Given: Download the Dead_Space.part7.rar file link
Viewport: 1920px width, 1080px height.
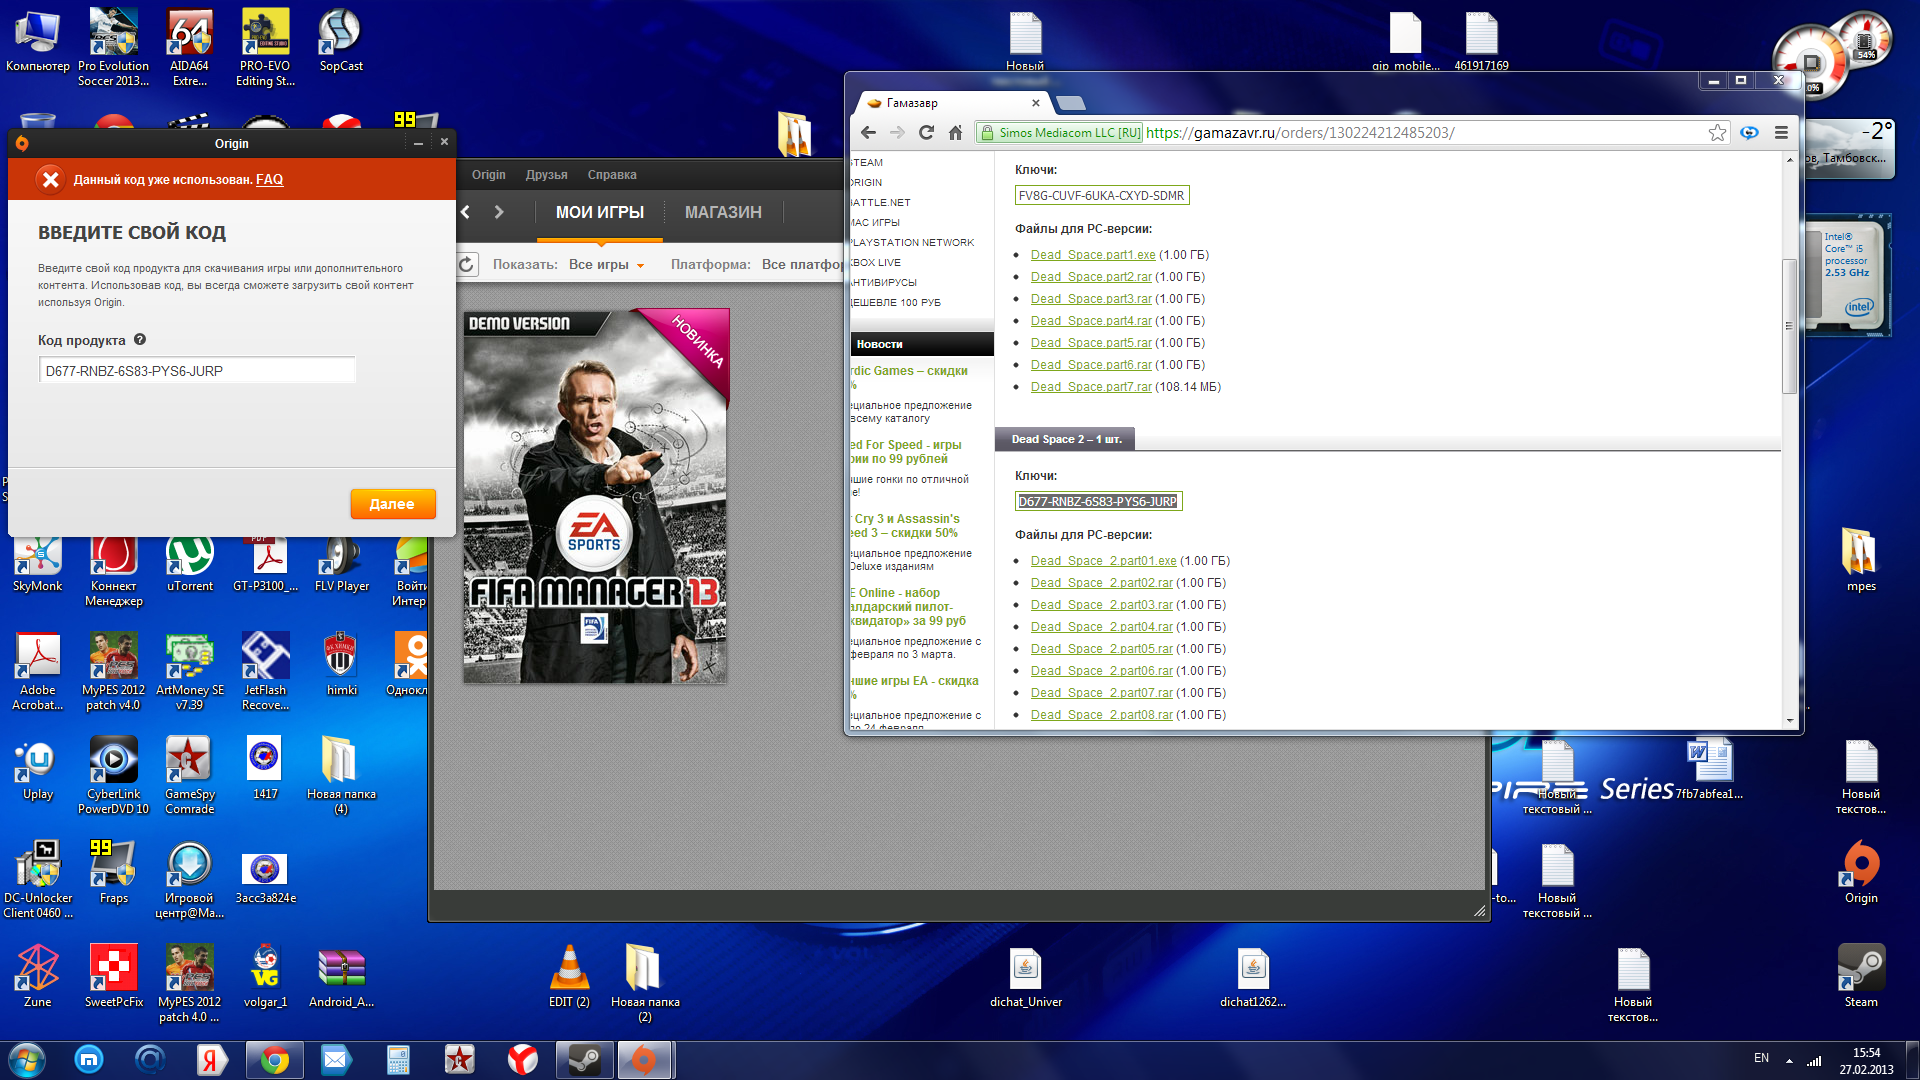Looking at the screenshot, I should (1091, 387).
